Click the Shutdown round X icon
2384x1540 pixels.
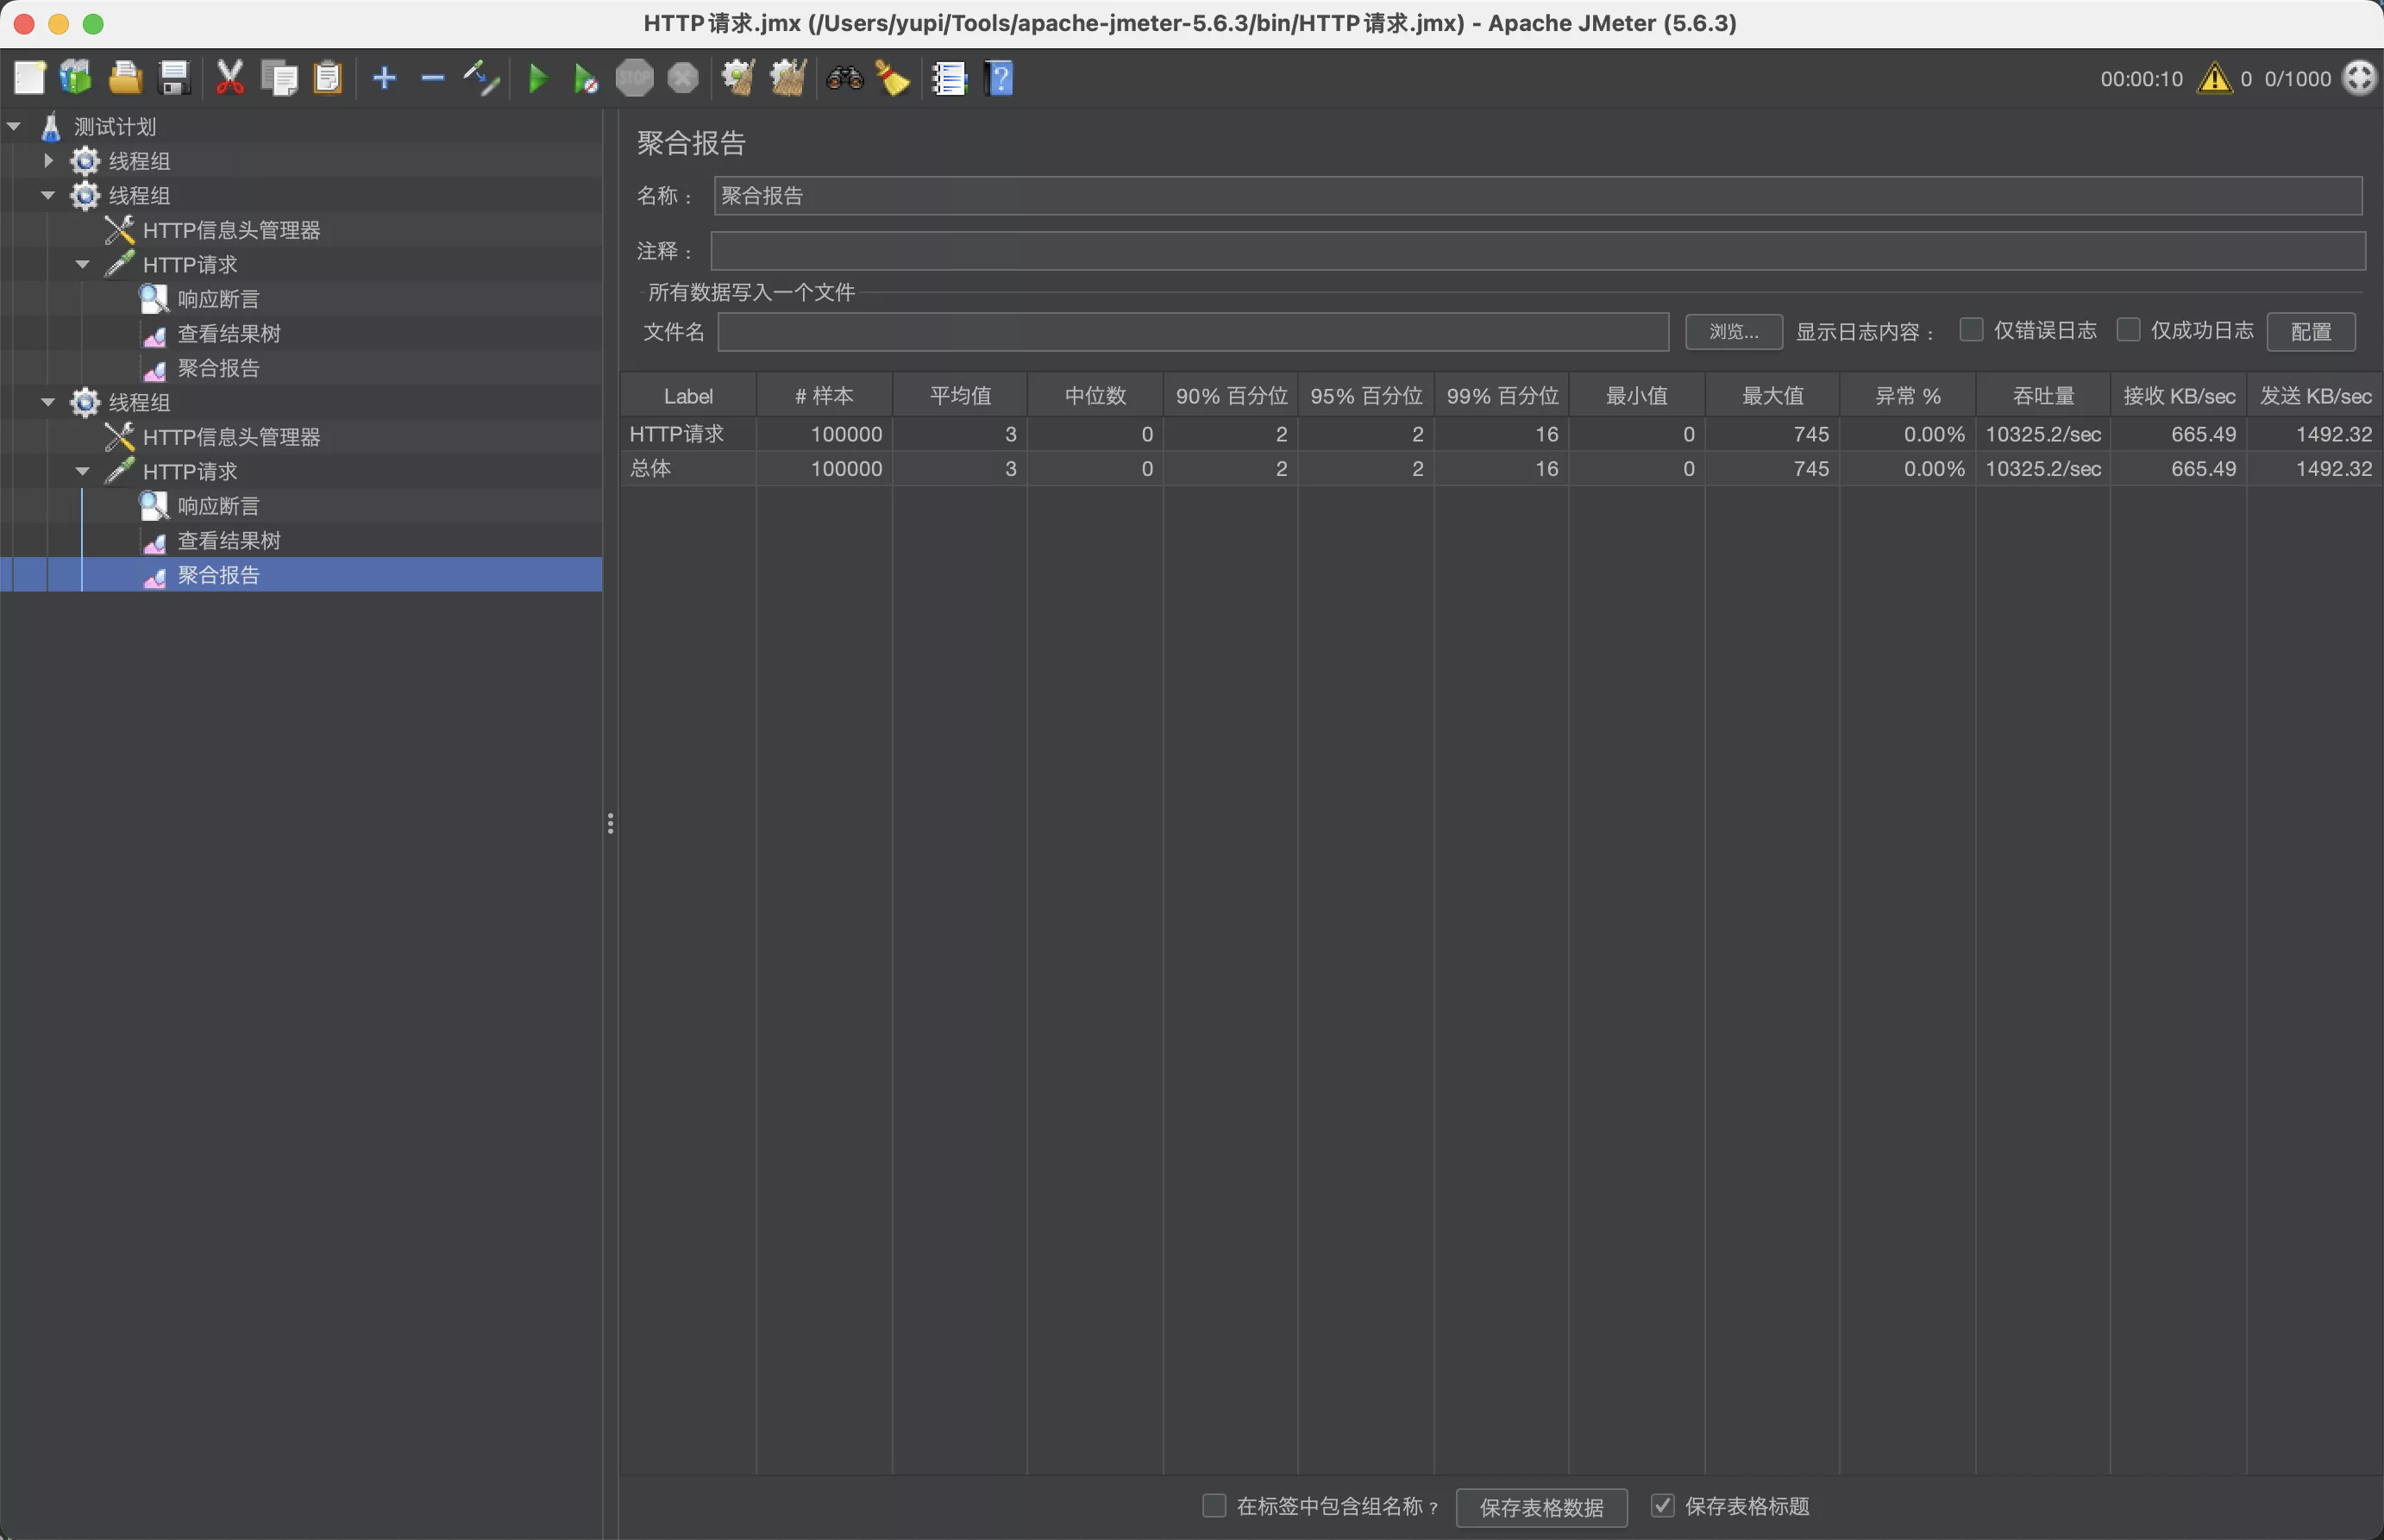[x=683, y=78]
